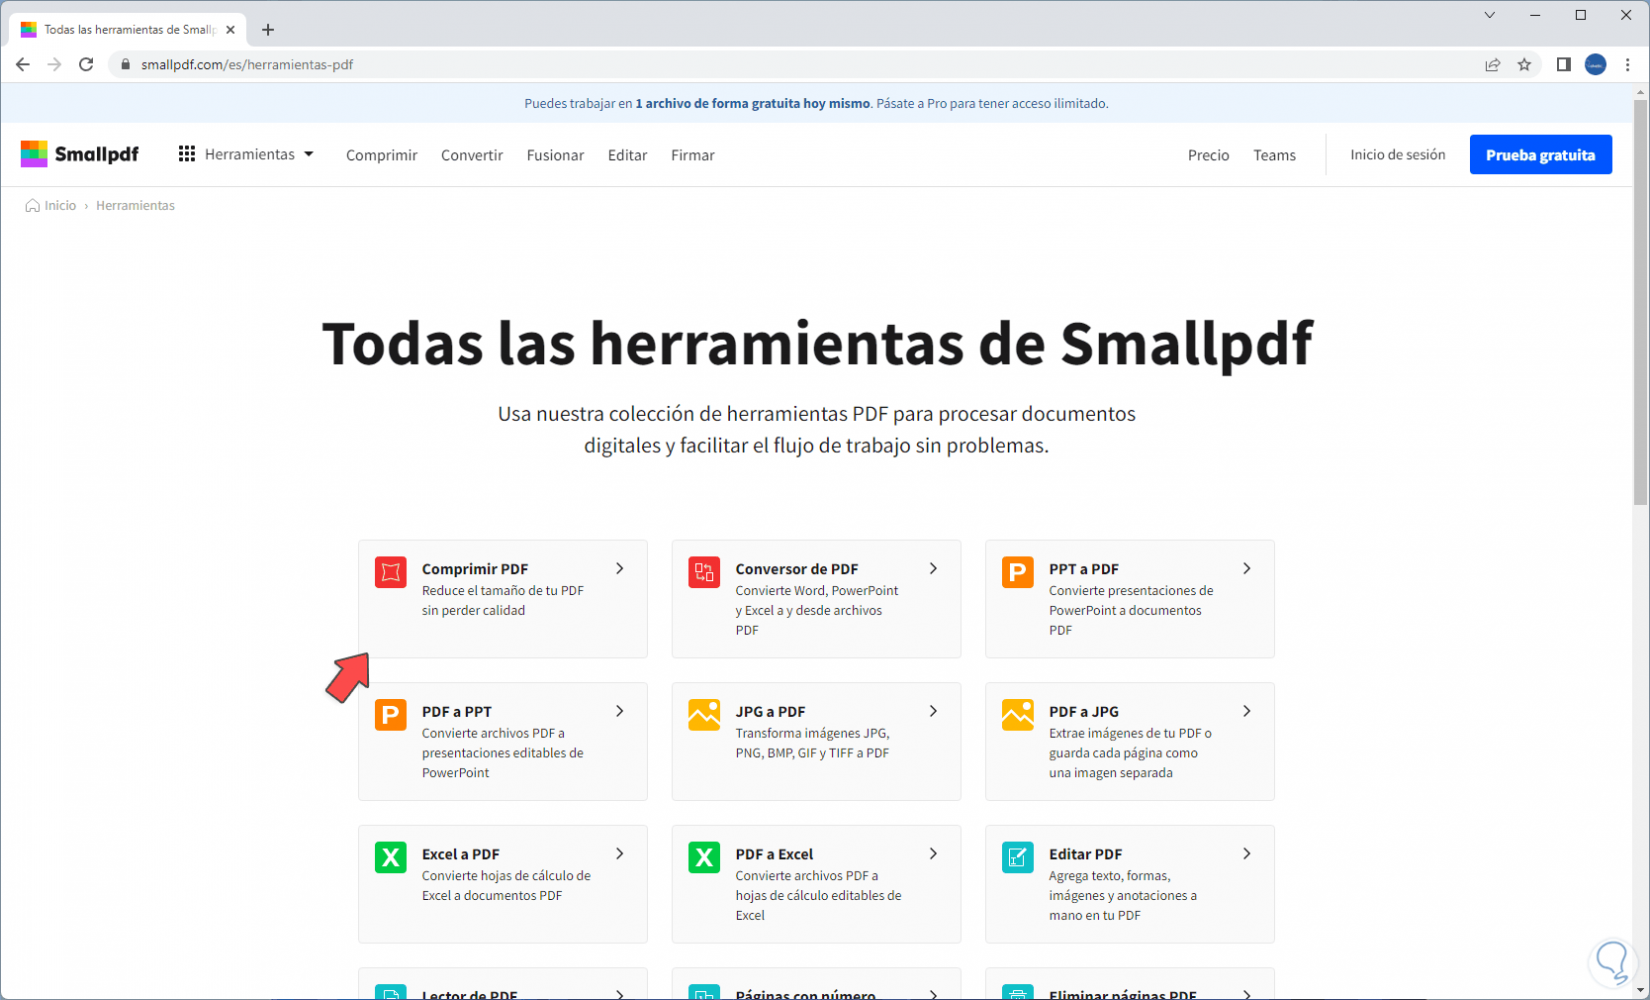Go back to the previous page
The image size is (1650, 1000).
pos(23,64)
